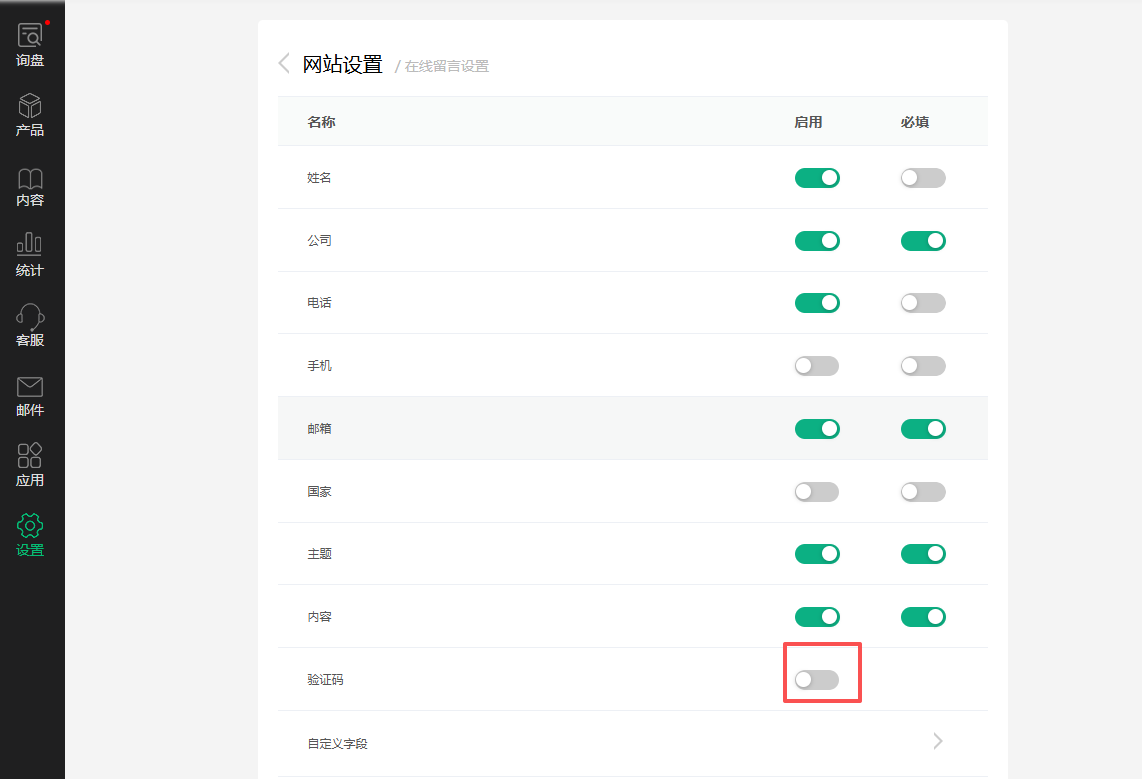Enable the 验证码 captcha toggle

(x=817, y=680)
